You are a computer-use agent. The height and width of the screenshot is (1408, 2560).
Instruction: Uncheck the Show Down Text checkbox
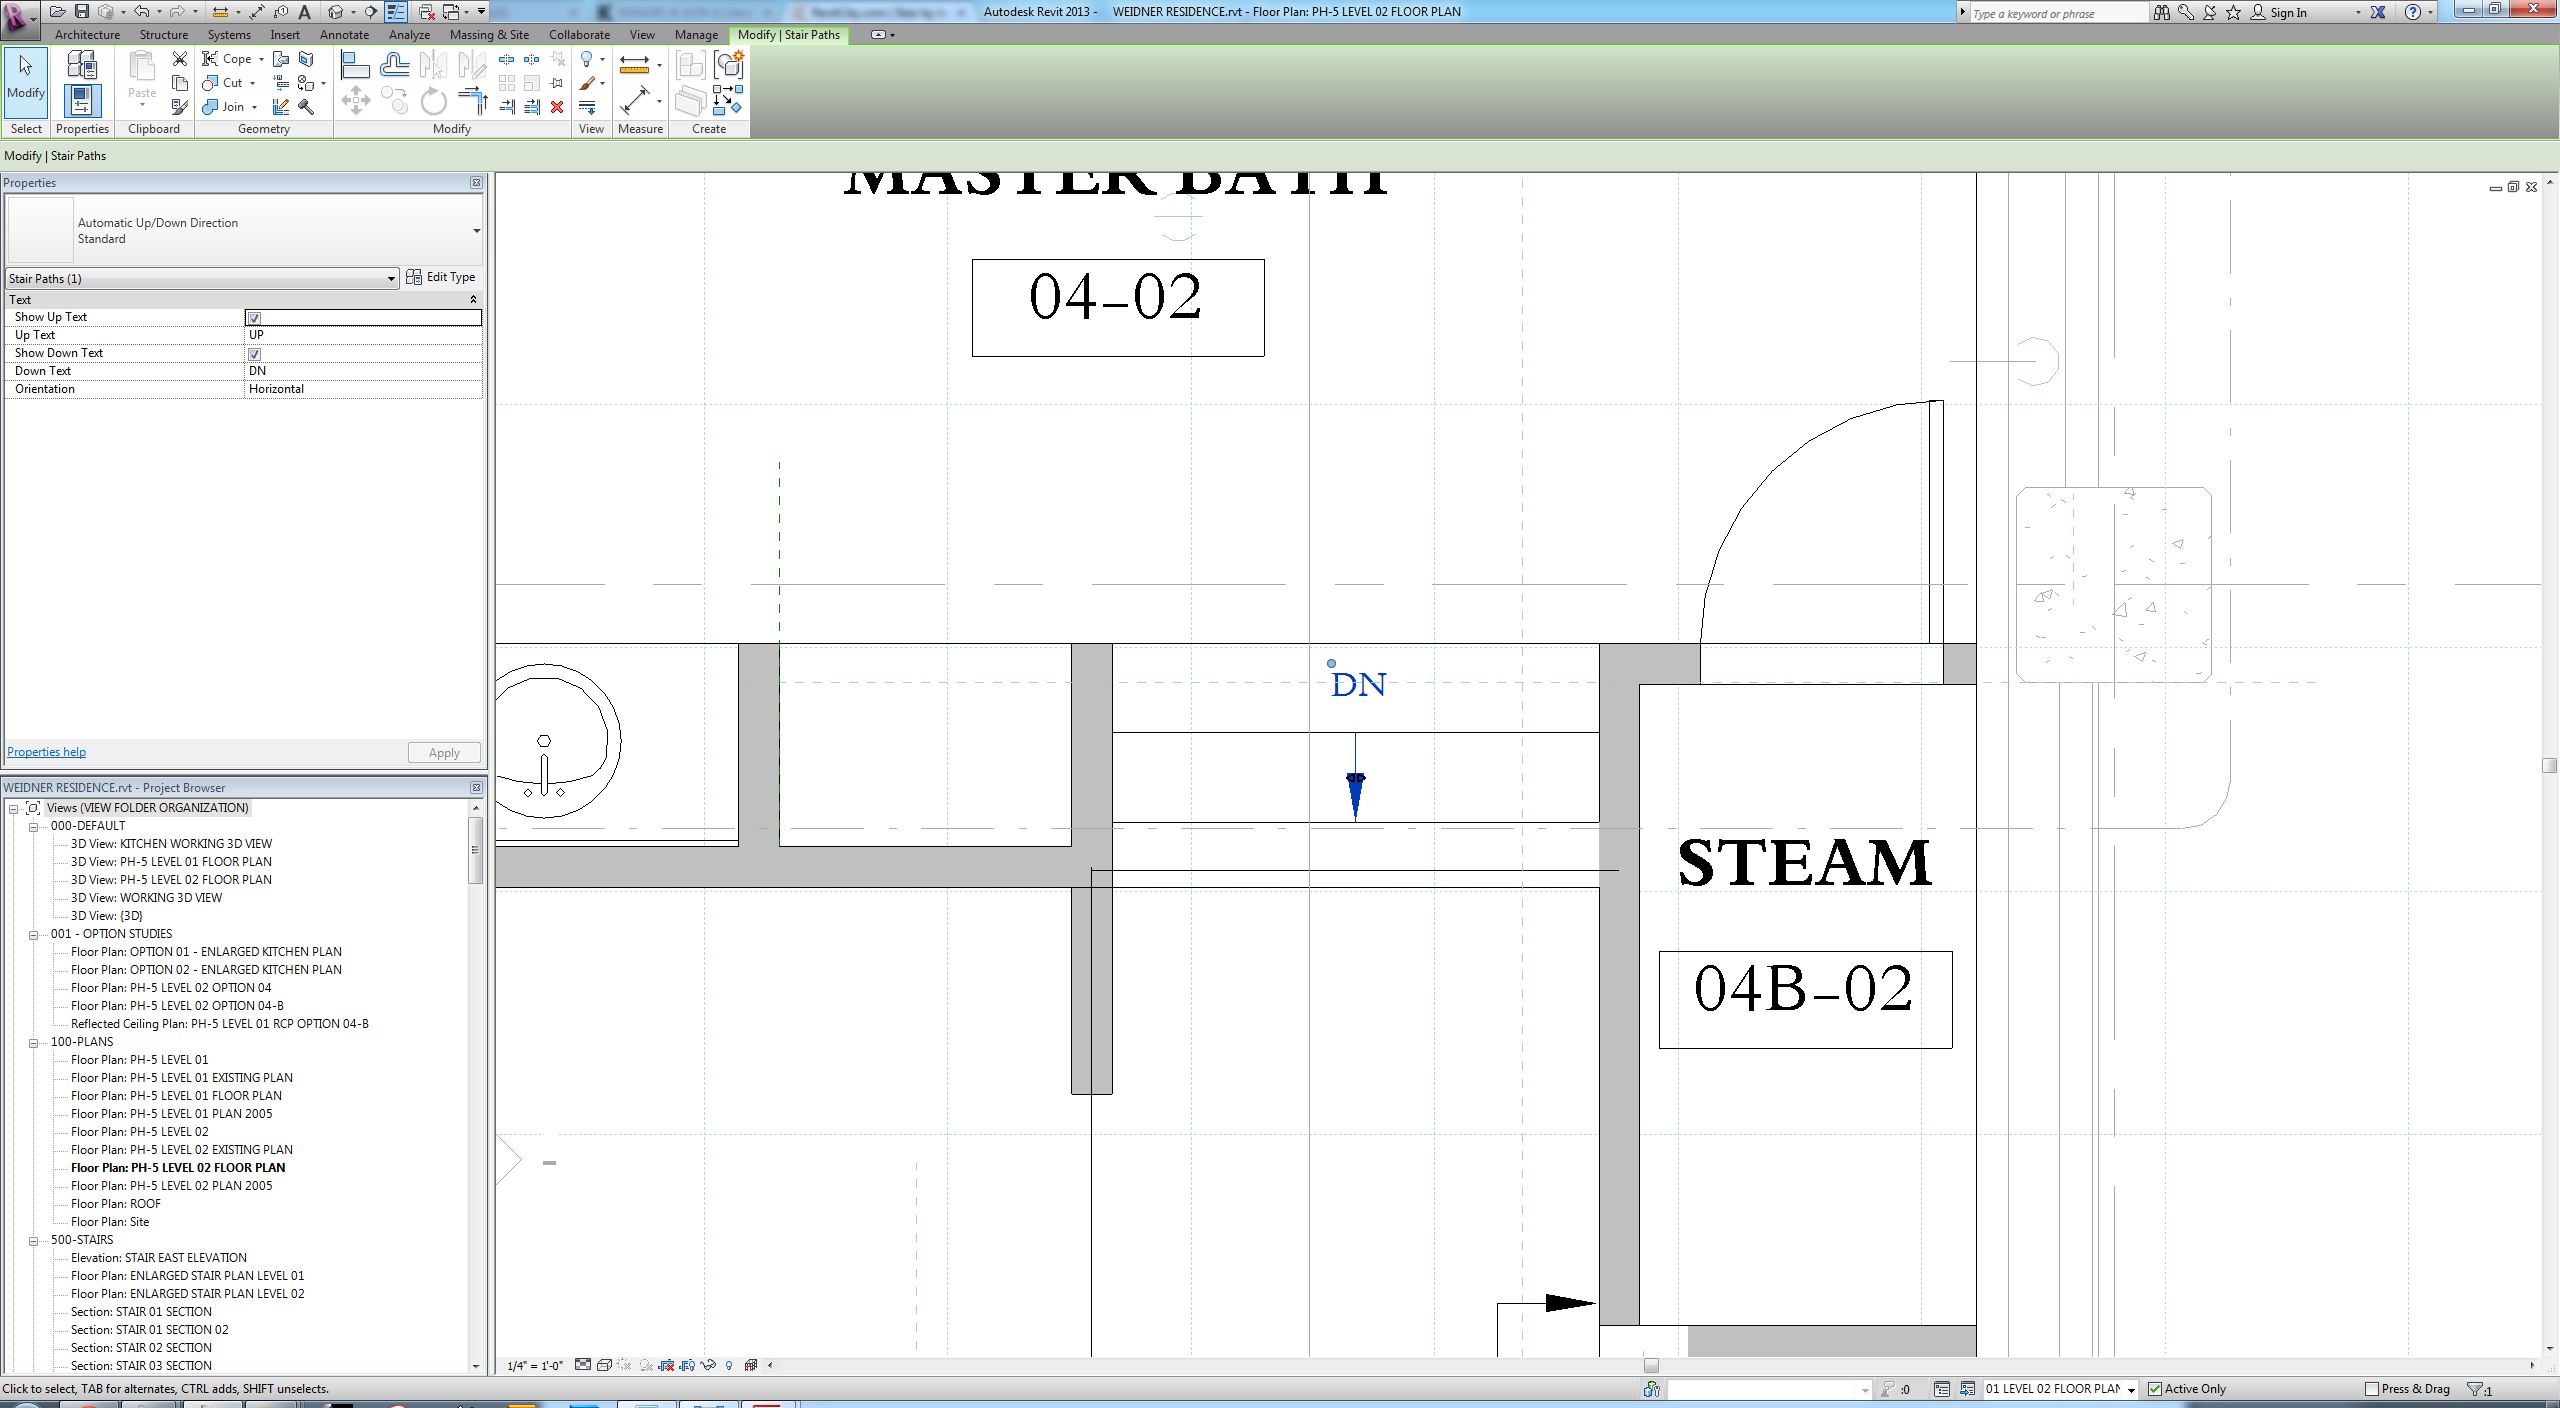coord(254,354)
